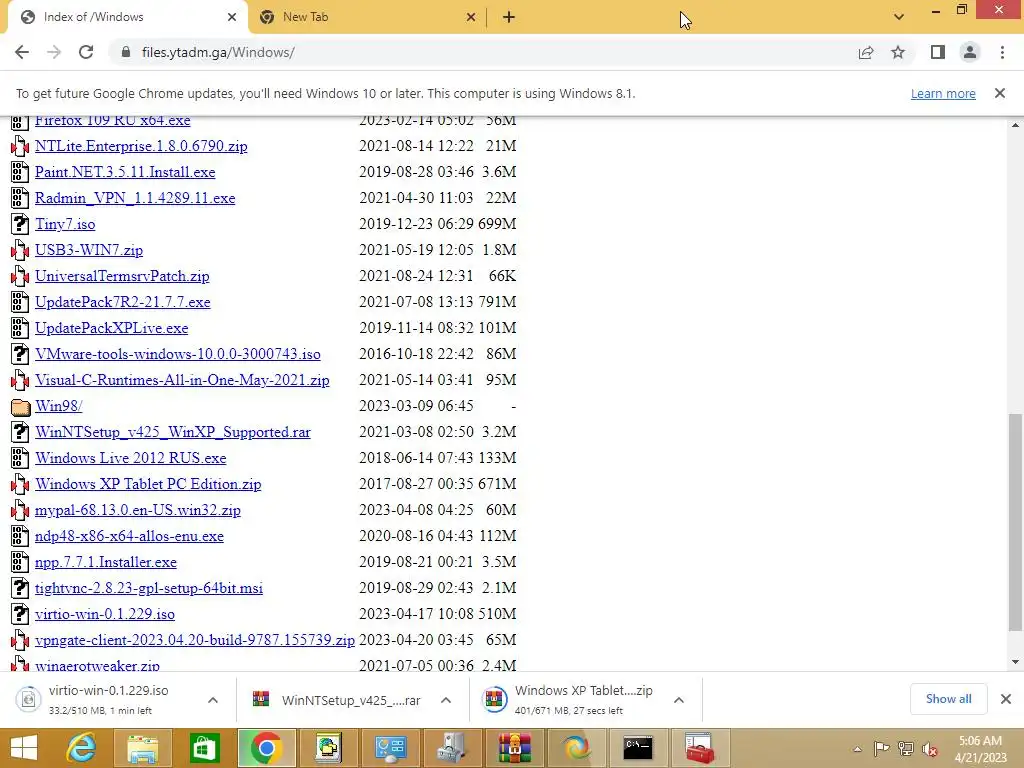The height and width of the screenshot is (768, 1024).
Task: Click scrollbar down arrow
Action: coord(1015,662)
